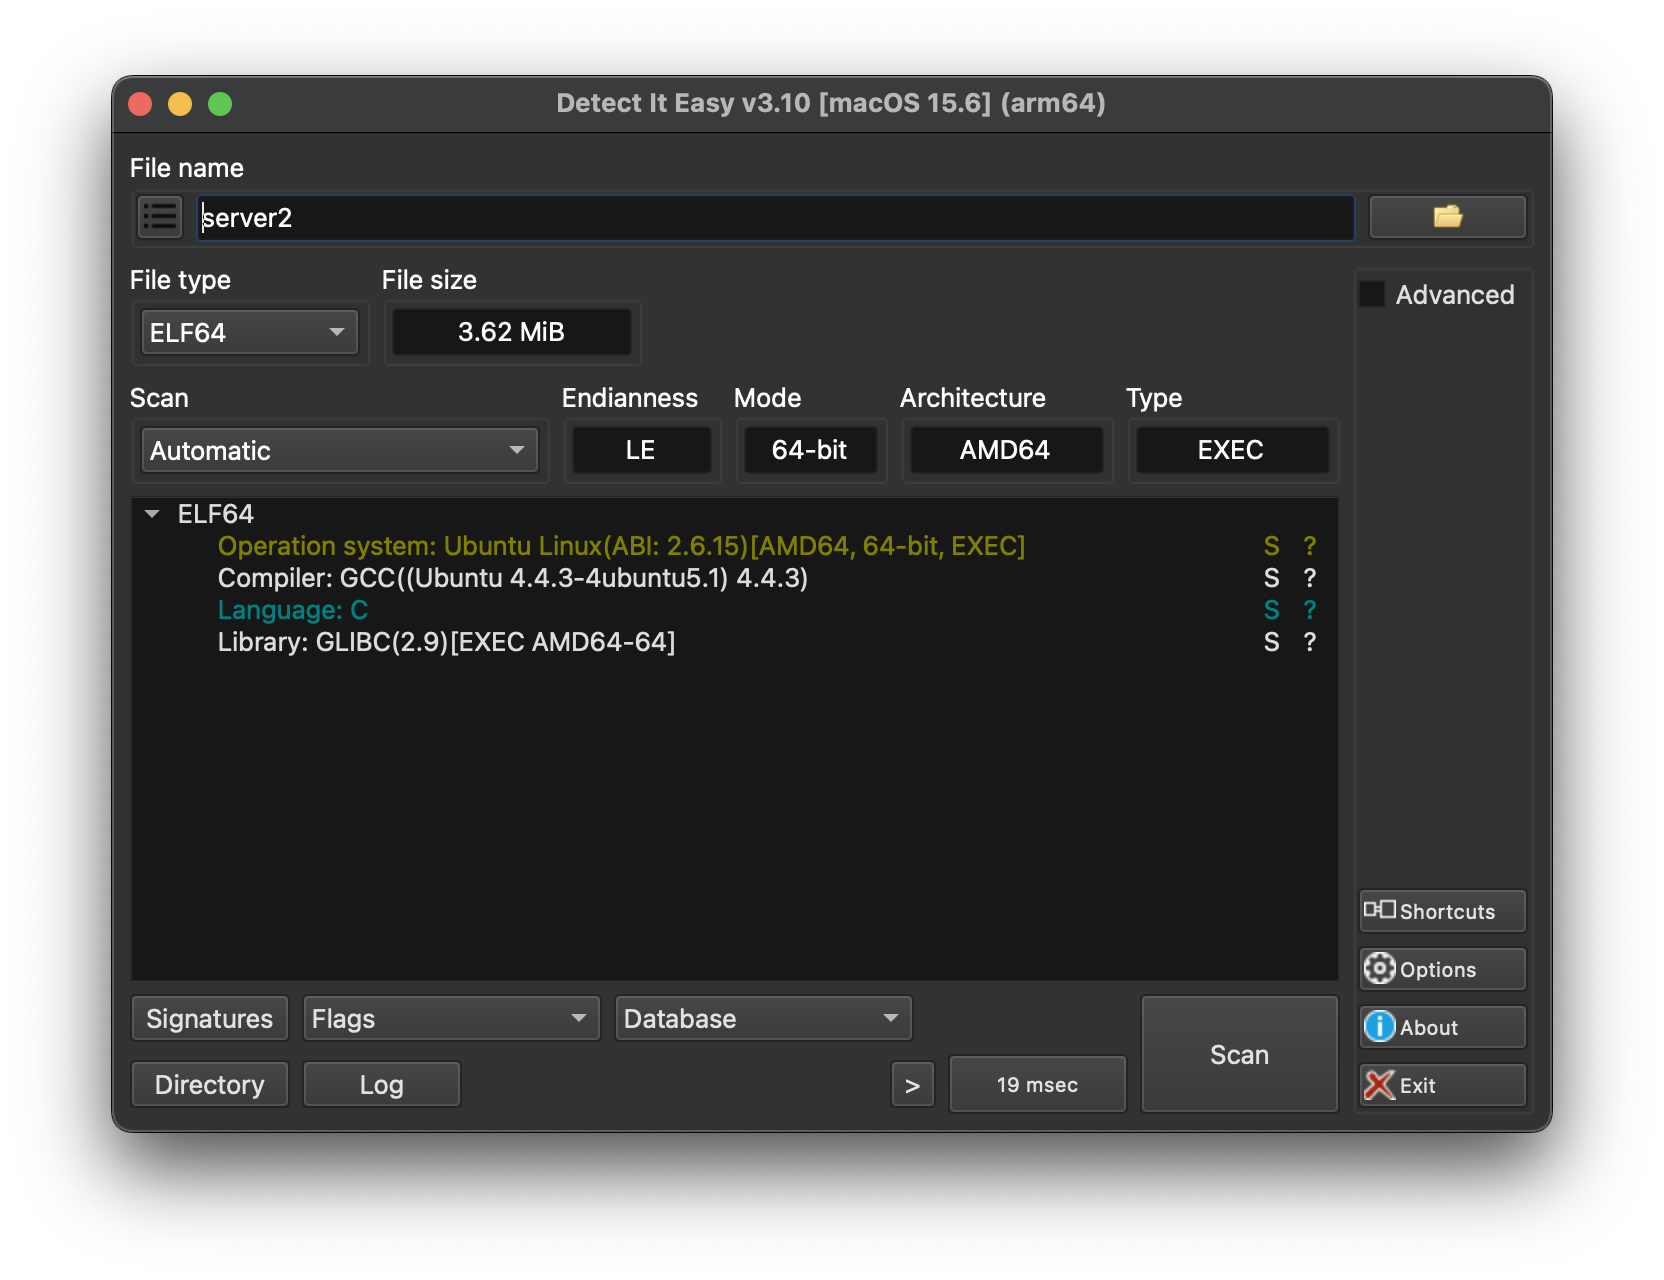Click the S link for the GLIBC Library row
Screen dimensions: 1664x1280
coord(1272,642)
